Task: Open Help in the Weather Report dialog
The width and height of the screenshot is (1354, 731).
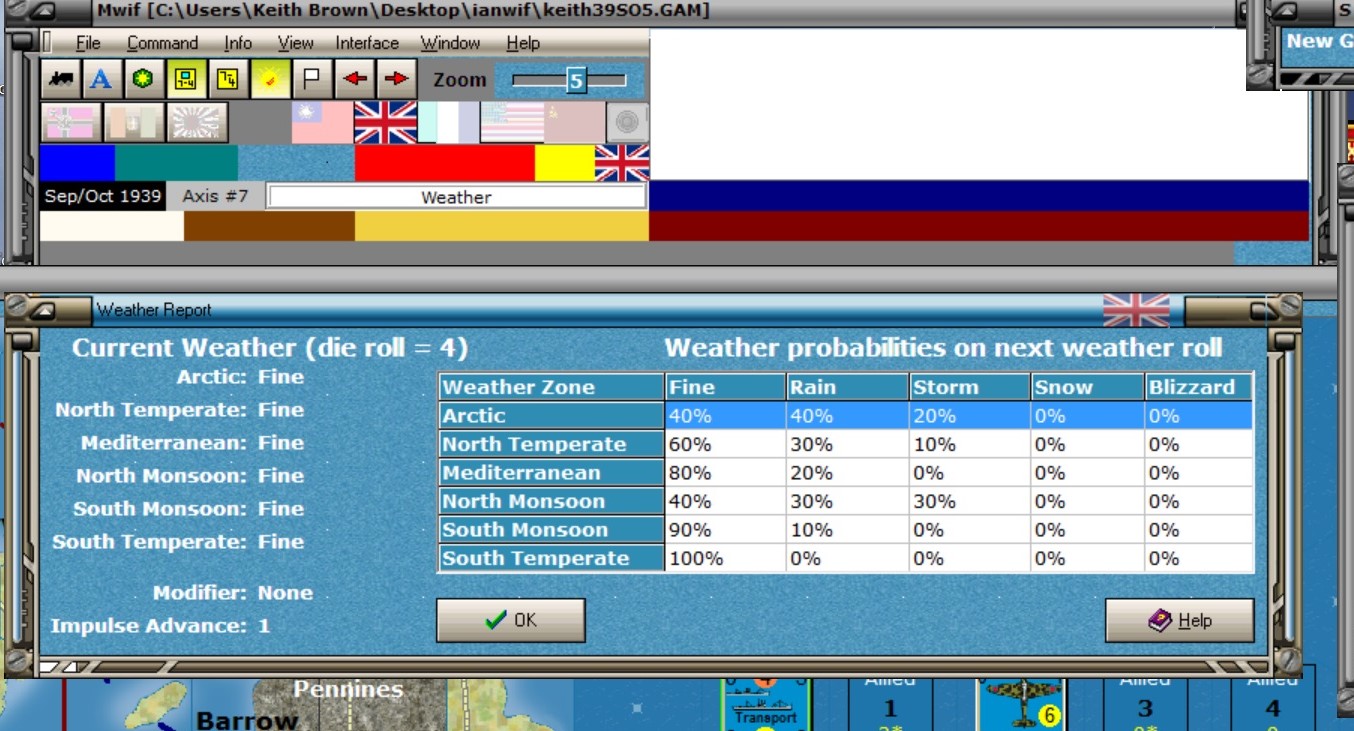Action: click(x=1180, y=620)
